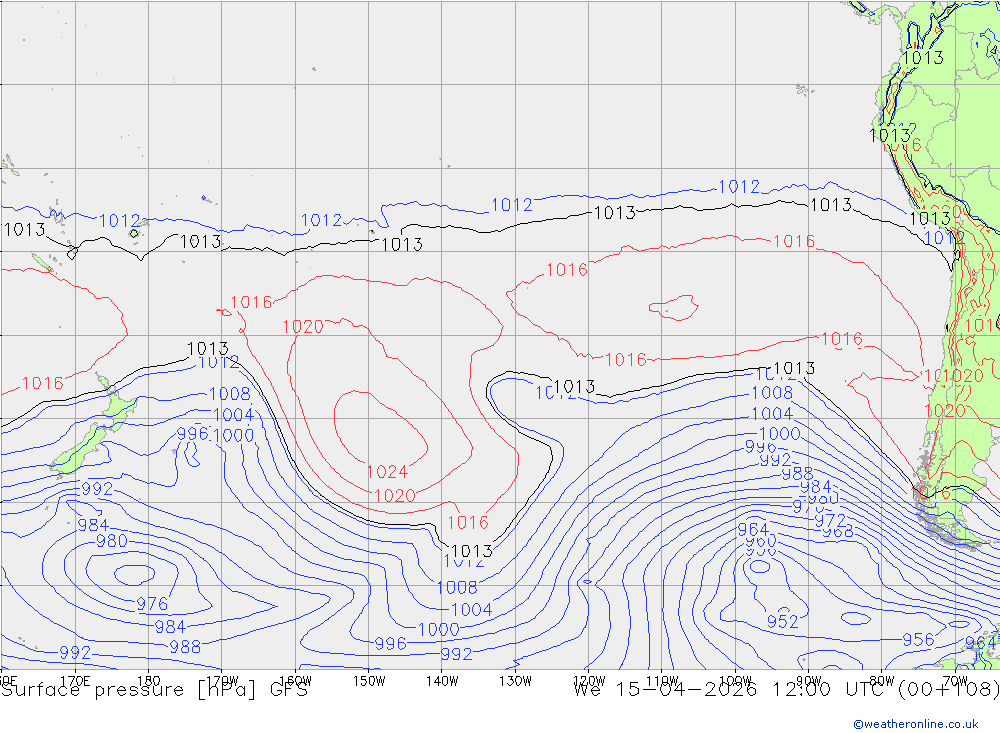Click the 150W longitude label
The width and height of the screenshot is (1000, 733).
click(x=369, y=681)
